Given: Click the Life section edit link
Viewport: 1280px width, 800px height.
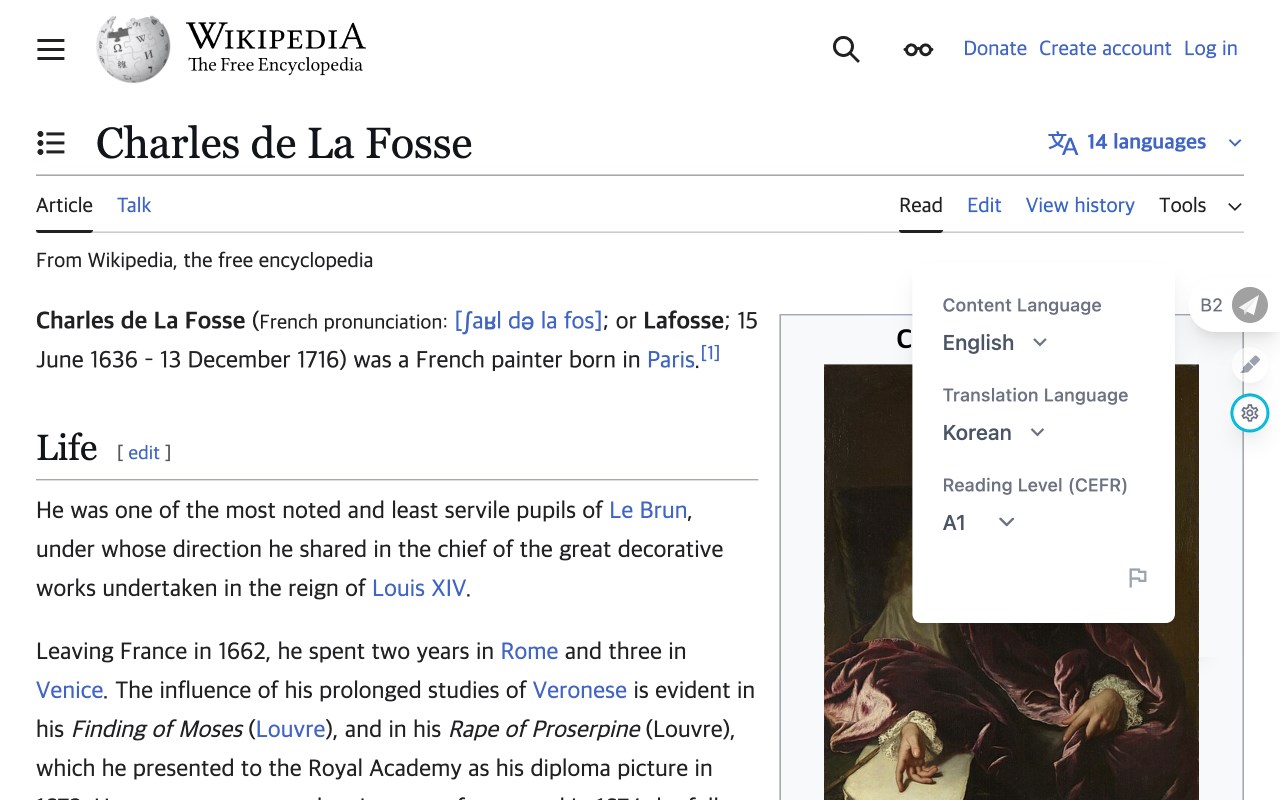Looking at the screenshot, I should (144, 452).
